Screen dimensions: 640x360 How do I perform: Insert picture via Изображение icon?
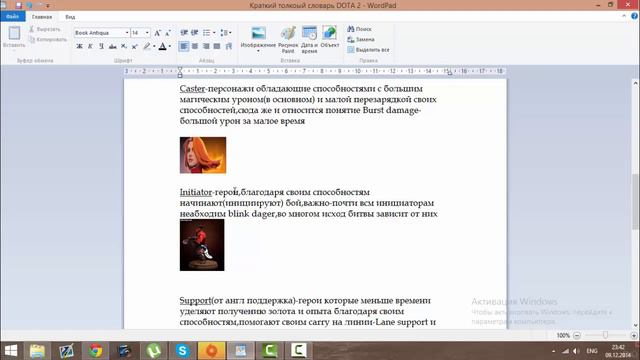pos(258,33)
